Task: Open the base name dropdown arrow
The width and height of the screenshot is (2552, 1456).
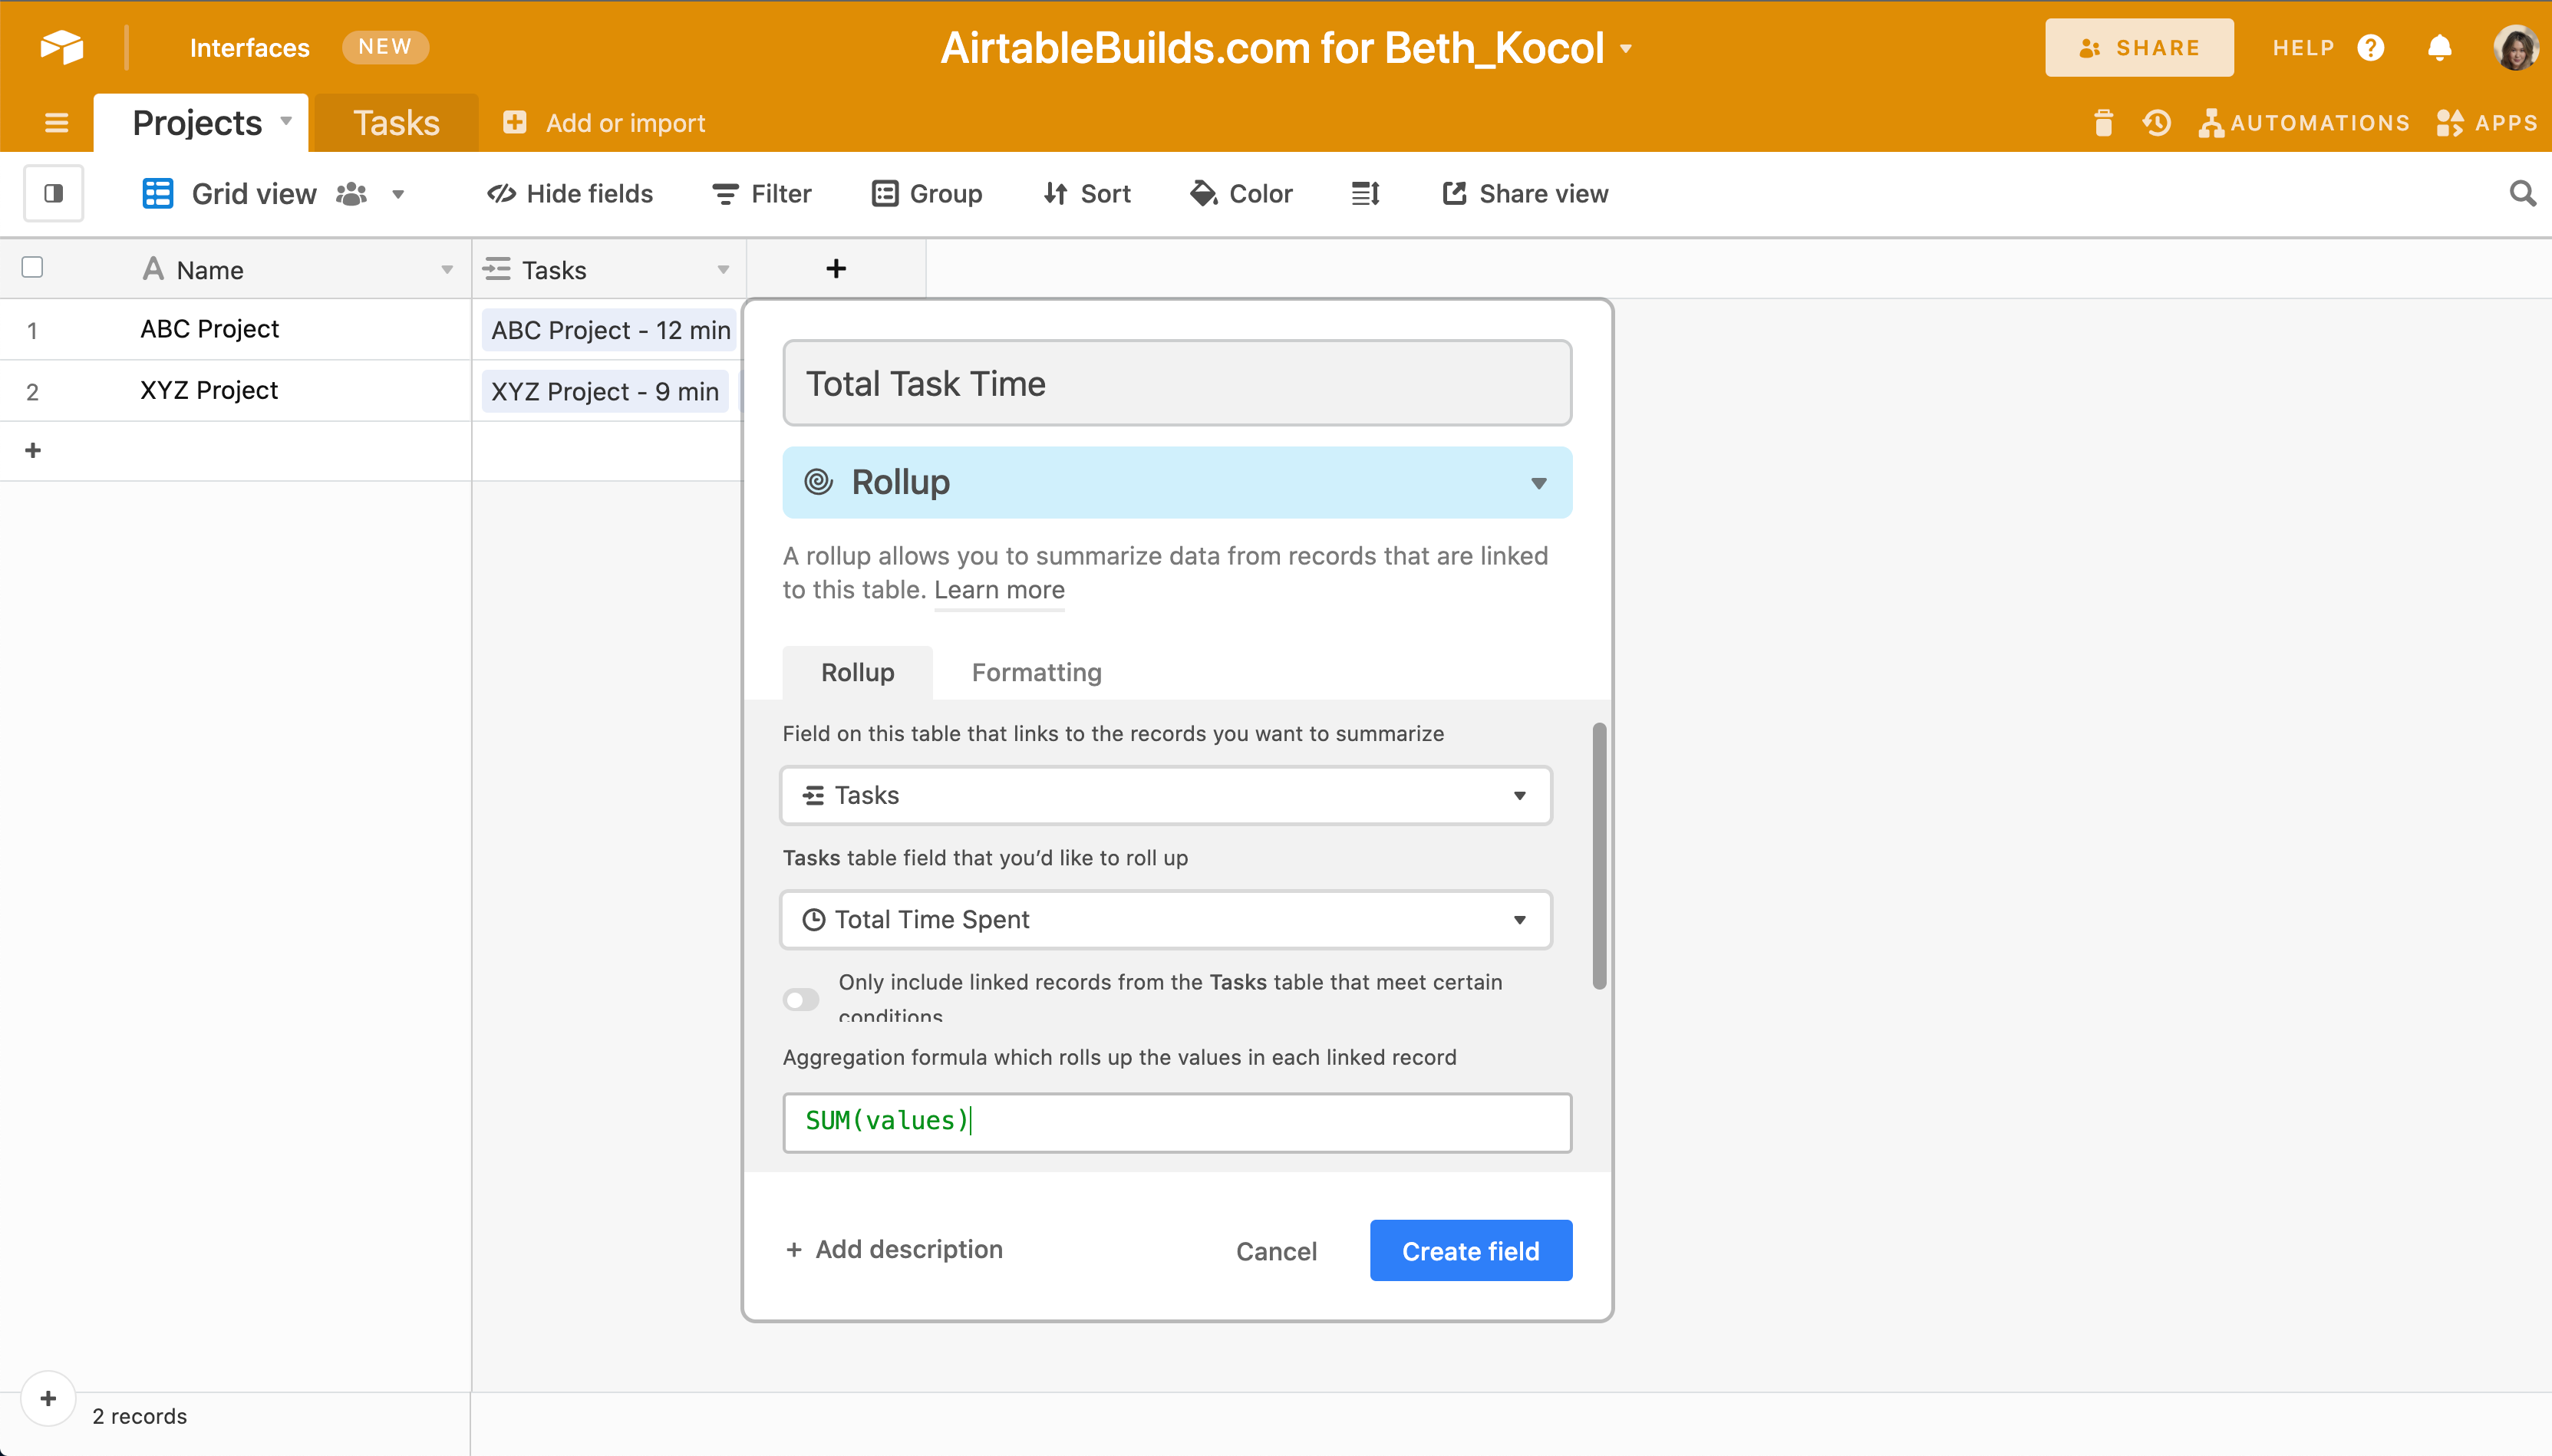Action: pos(1627,48)
